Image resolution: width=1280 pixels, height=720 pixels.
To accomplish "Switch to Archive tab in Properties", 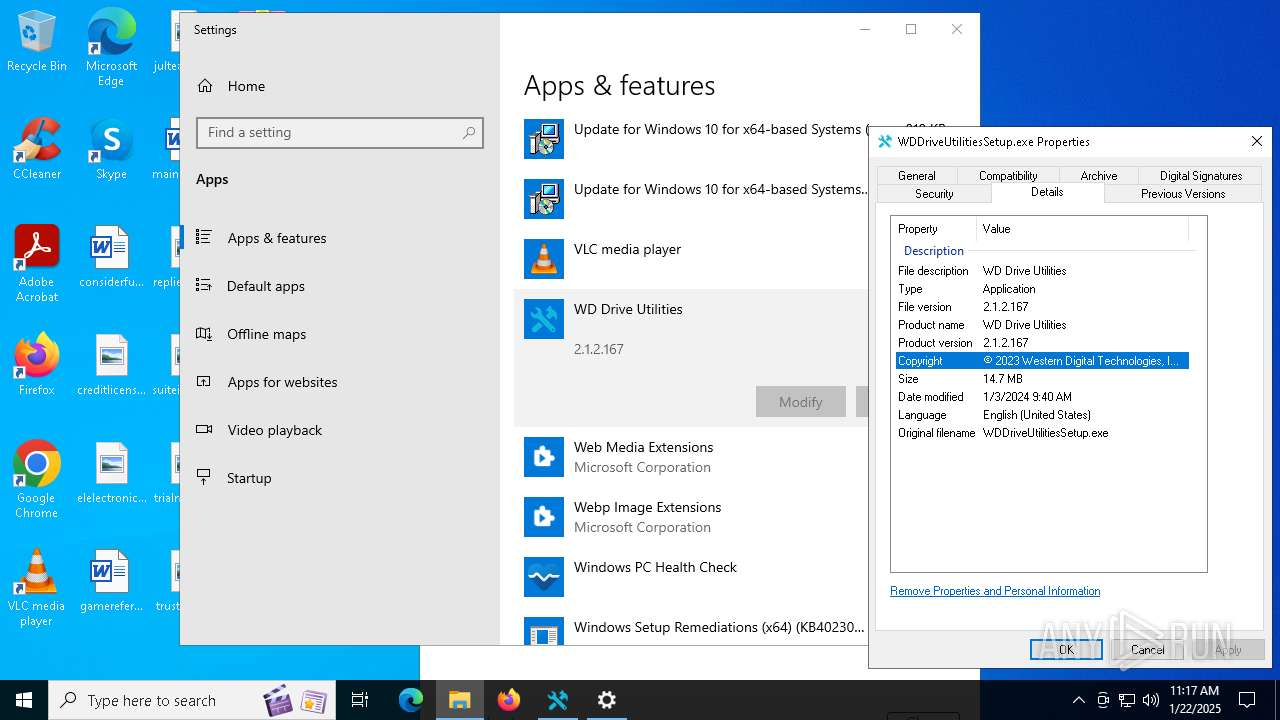I will click(x=1099, y=175).
